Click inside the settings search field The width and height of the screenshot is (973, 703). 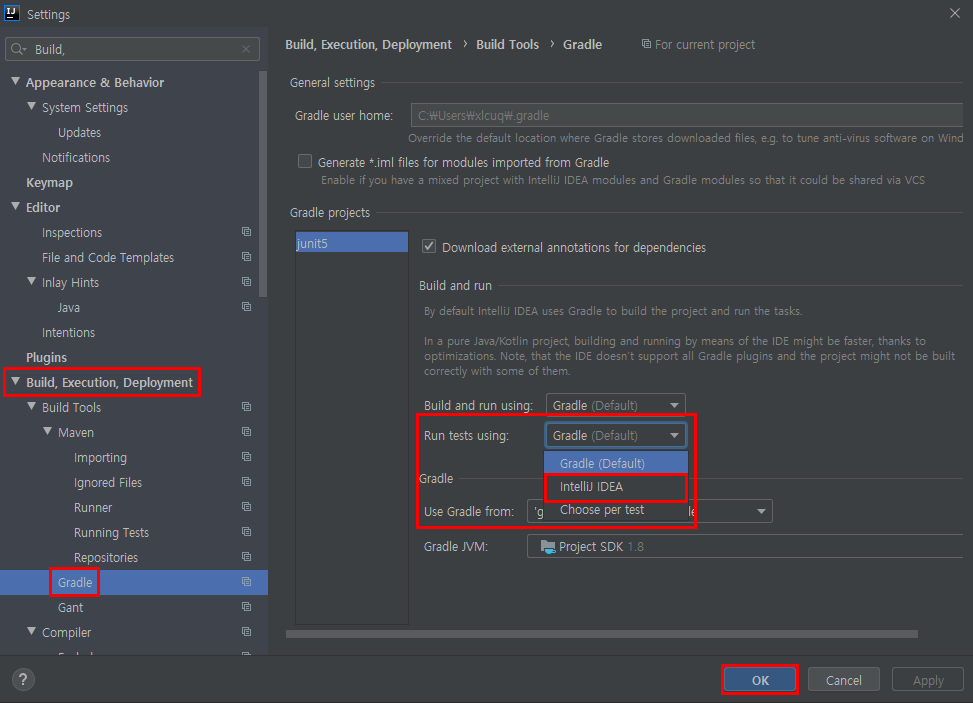coord(132,49)
